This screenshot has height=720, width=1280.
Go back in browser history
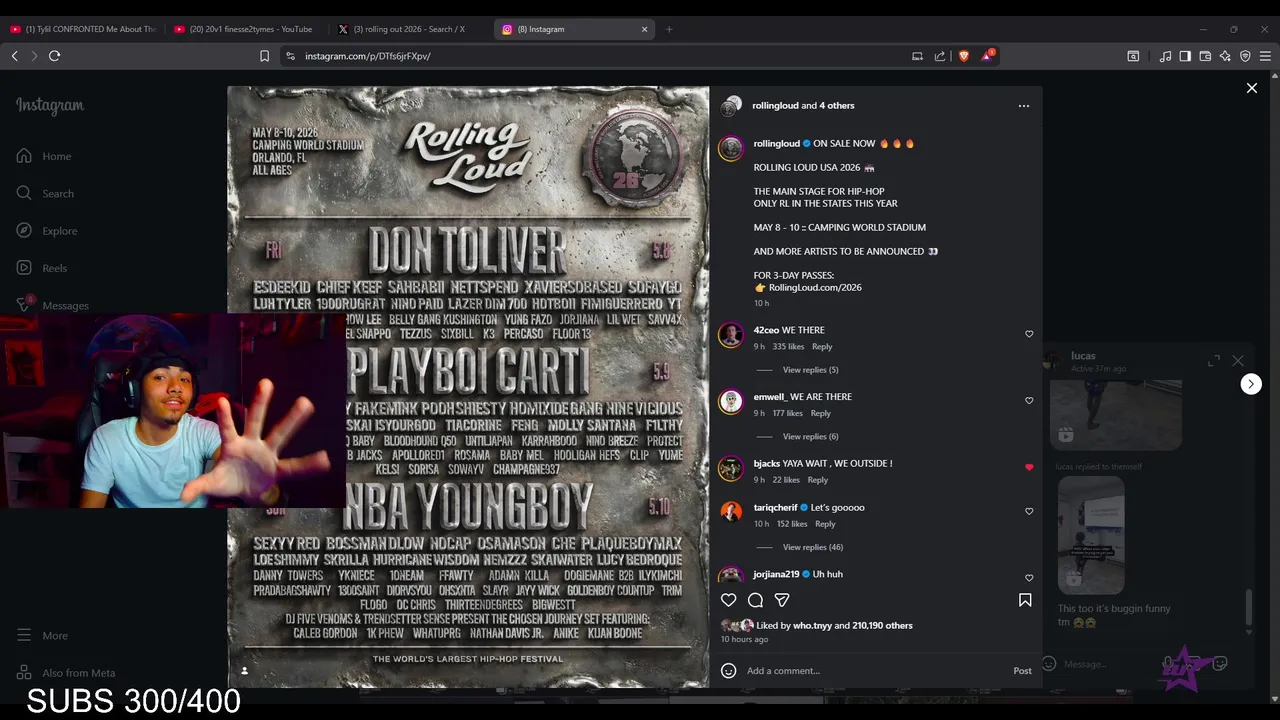coord(14,56)
